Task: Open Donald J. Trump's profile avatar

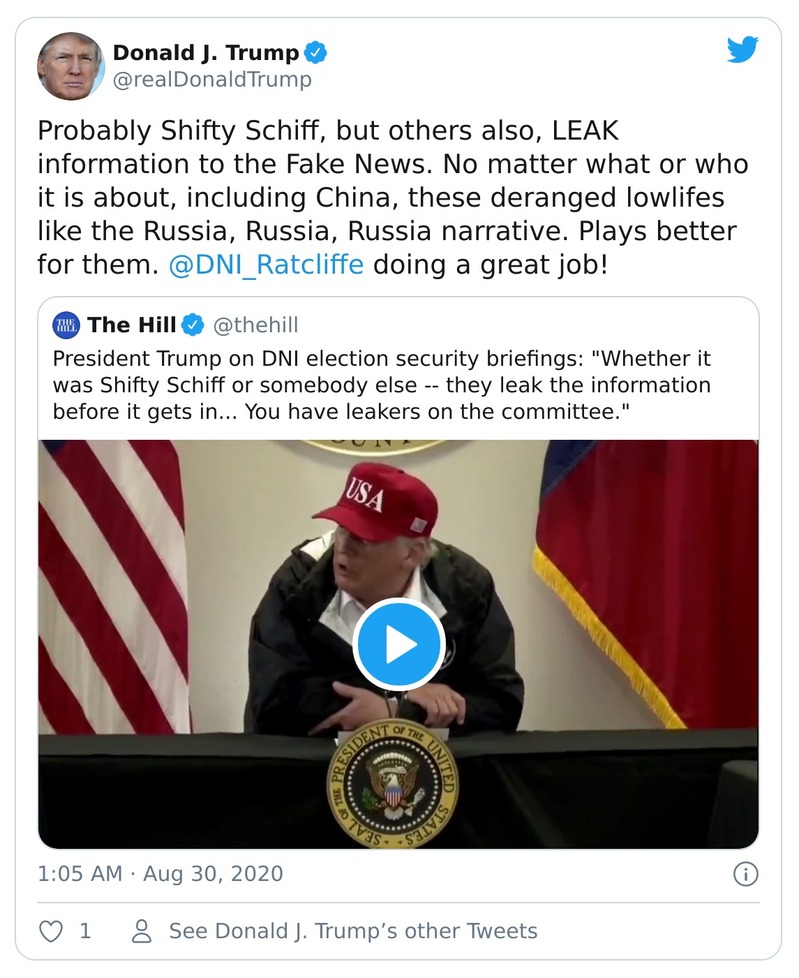Action: tap(70, 65)
